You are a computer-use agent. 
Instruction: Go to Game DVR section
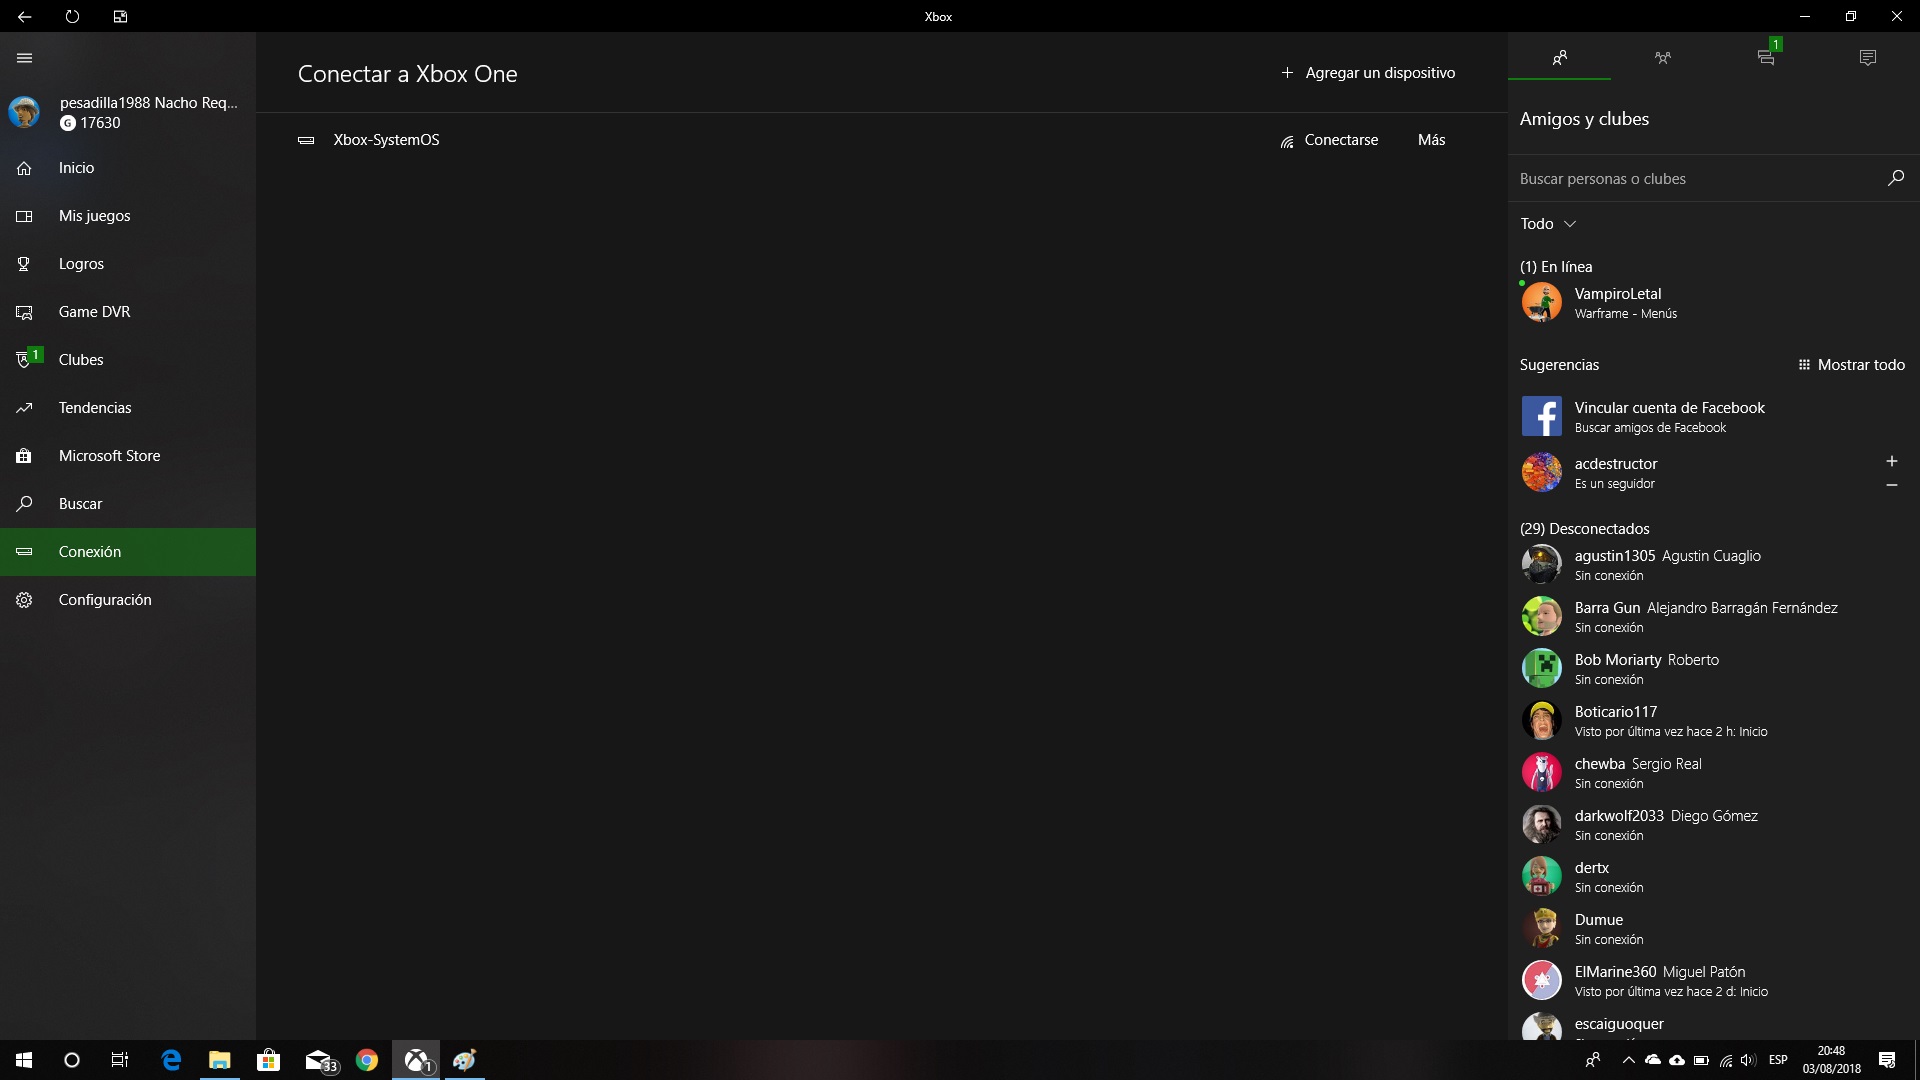coord(94,312)
